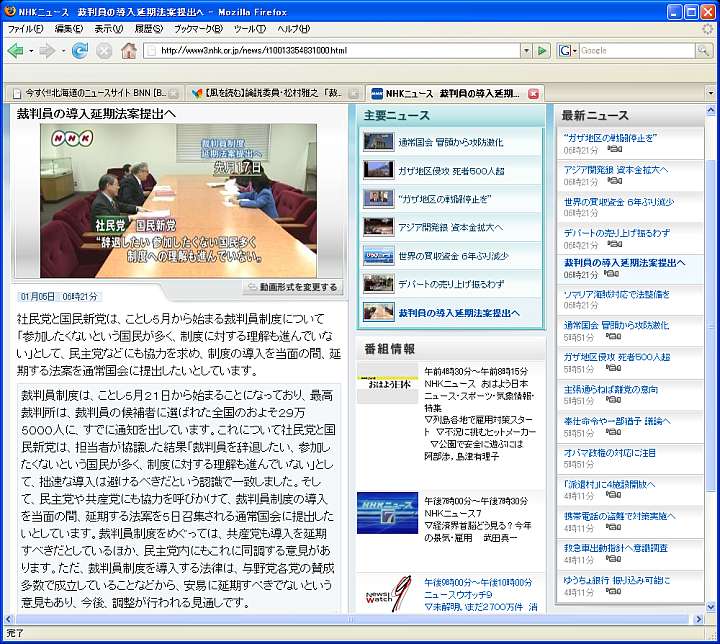The height and width of the screenshot is (644, 720).
Task: Click the Stop loading icon
Action: 104,50
